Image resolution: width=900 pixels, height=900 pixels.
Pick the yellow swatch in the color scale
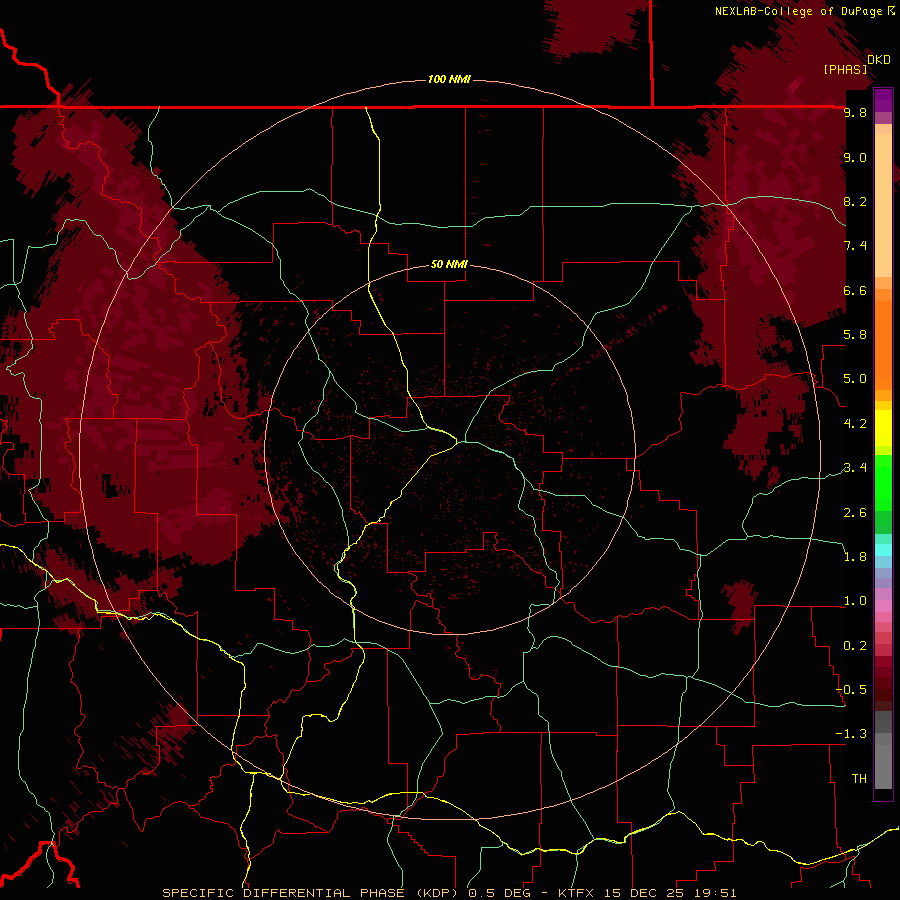883,428
